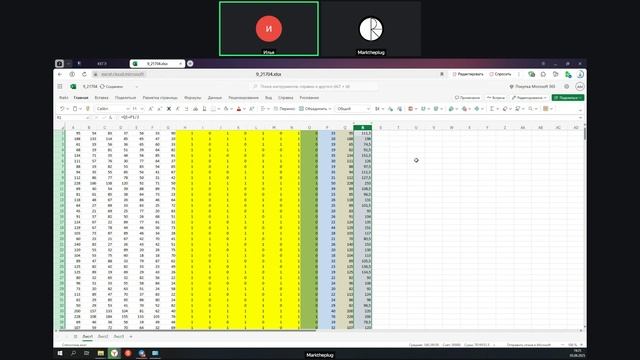Select the Лист2 sheet tab
The width and height of the screenshot is (640, 360).
tap(103, 336)
